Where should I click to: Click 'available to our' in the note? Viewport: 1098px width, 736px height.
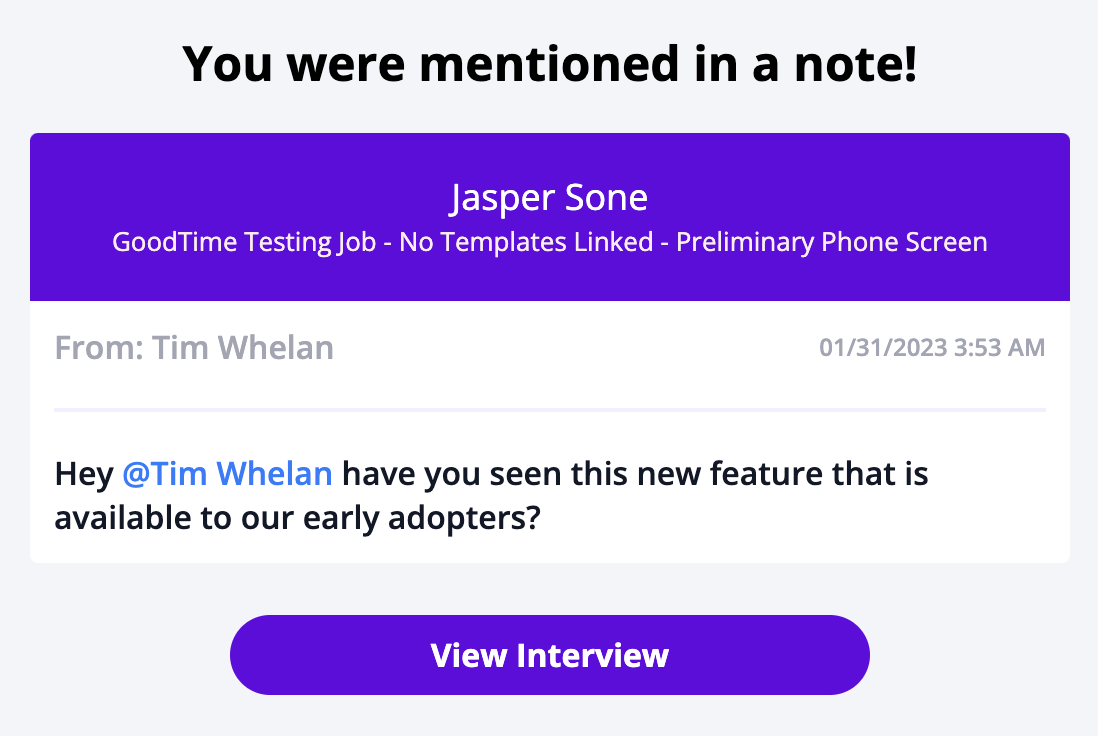click(168, 518)
